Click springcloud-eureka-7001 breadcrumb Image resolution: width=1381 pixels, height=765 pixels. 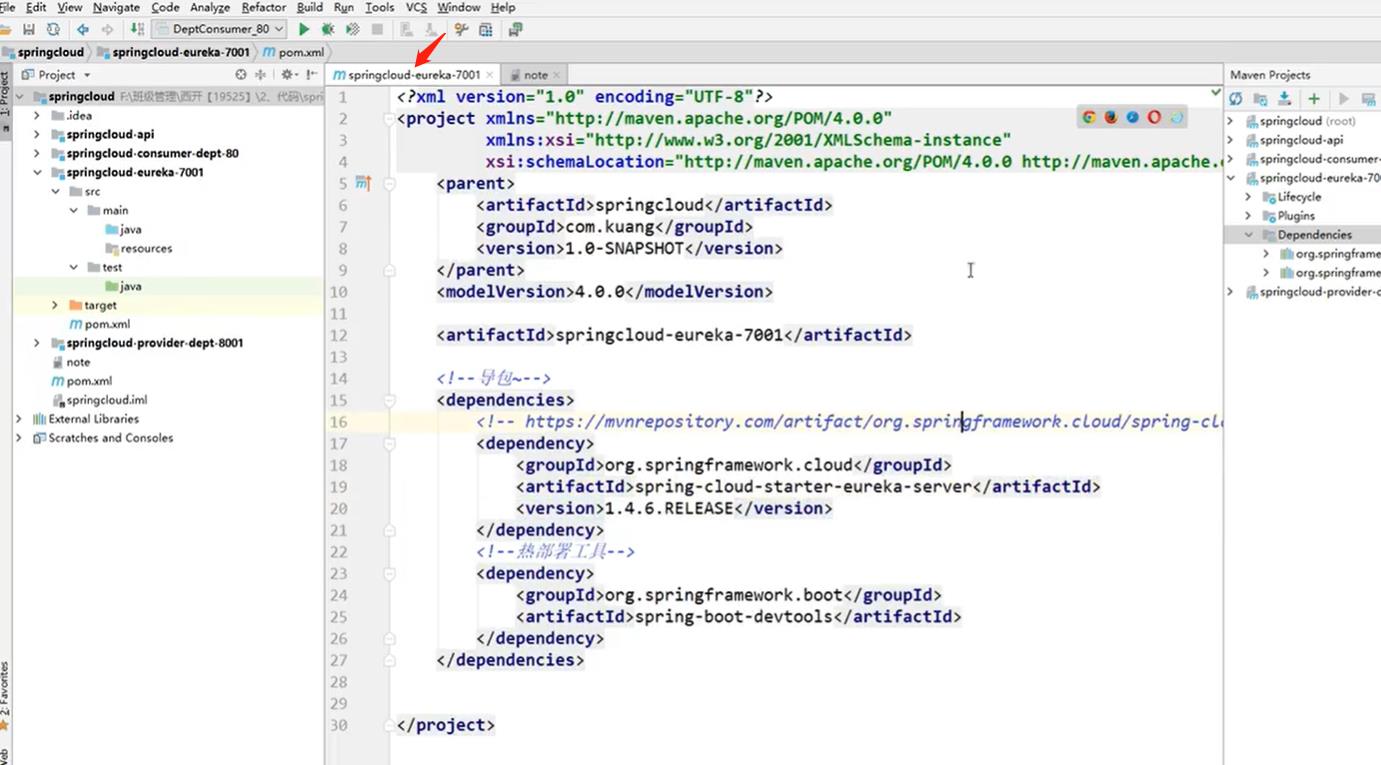pyautogui.click(x=173, y=52)
